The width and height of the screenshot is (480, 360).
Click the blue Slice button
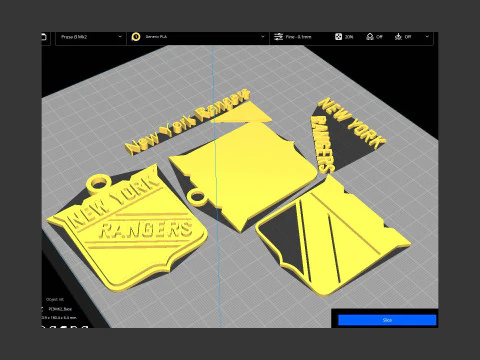(x=387, y=320)
